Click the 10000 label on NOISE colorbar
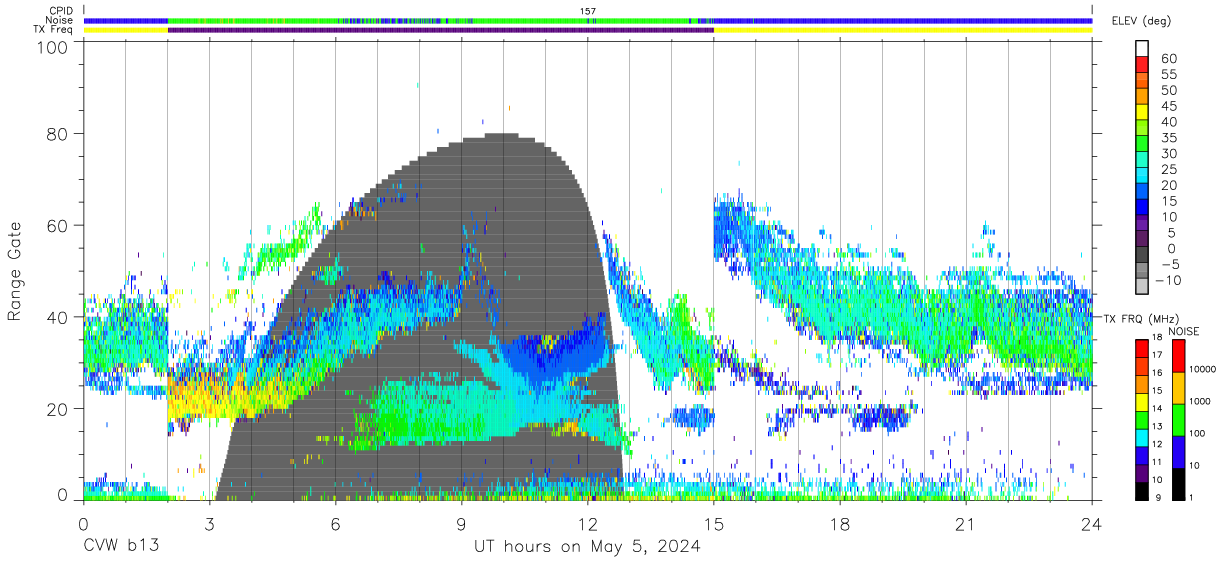 [x=1201, y=370]
